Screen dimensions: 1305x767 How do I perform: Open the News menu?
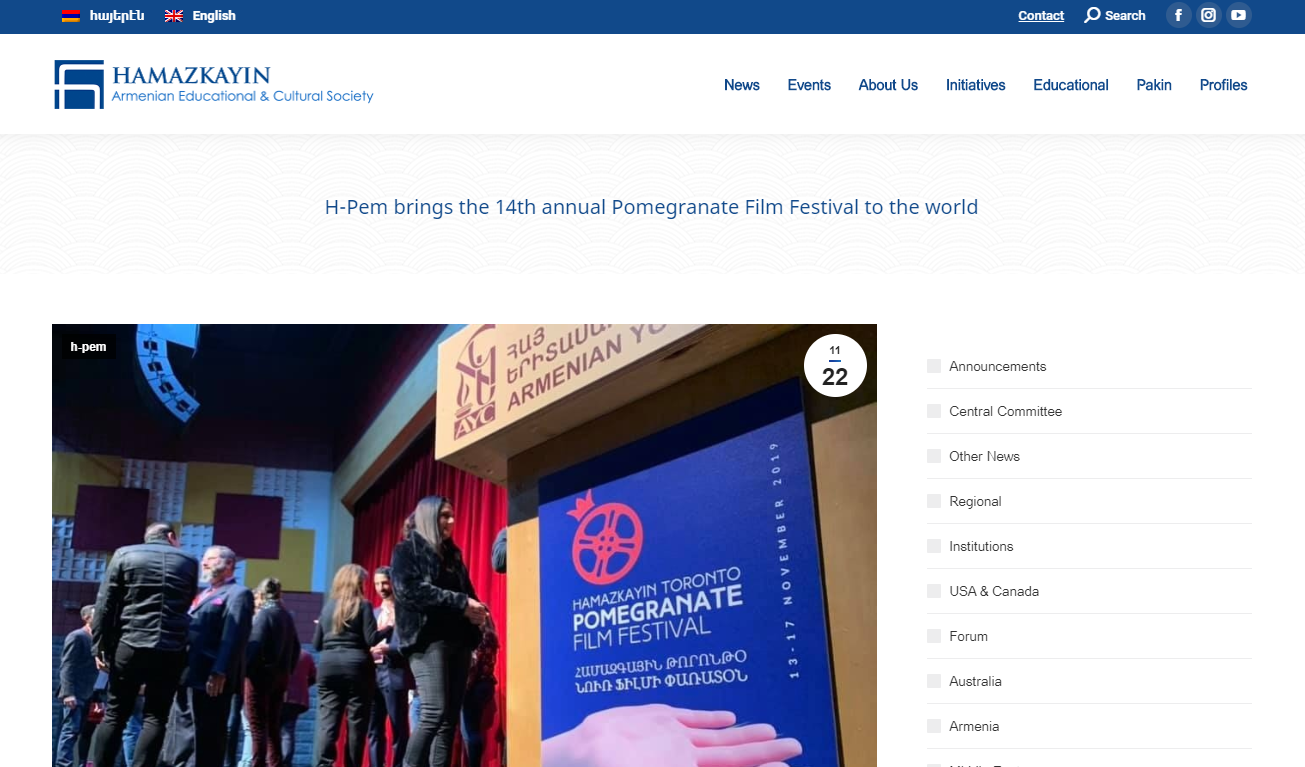point(742,85)
